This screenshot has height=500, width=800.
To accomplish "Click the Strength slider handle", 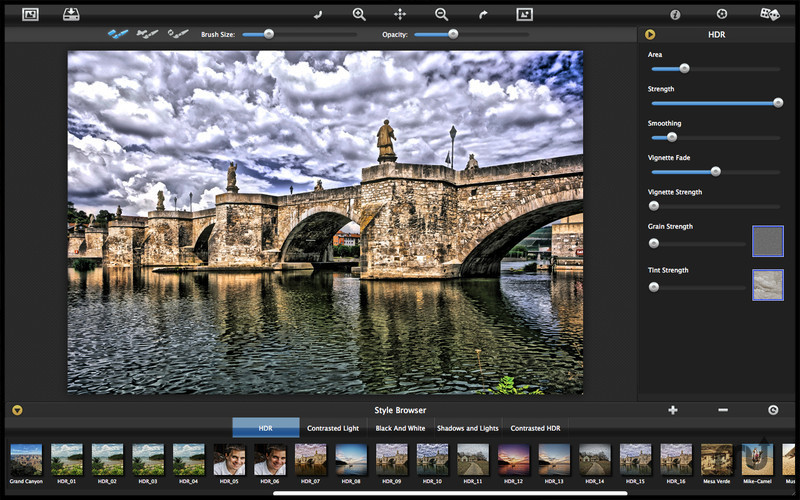I will (777, 102).
